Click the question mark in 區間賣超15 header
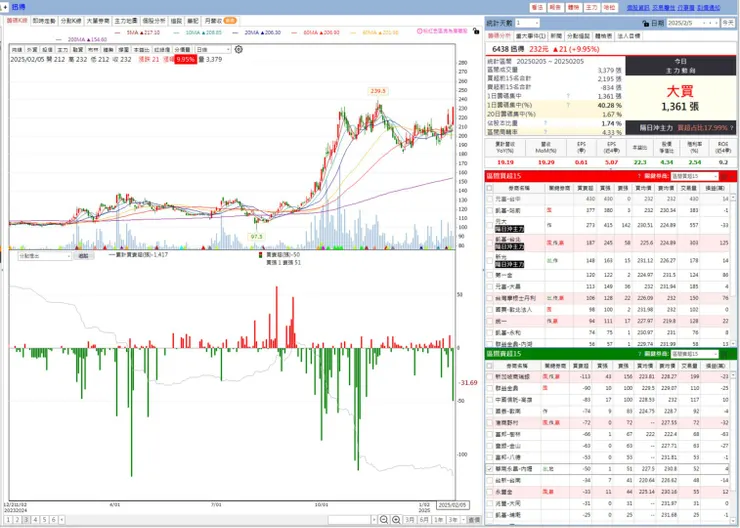 pyautogui.click(x=639, y=353)
